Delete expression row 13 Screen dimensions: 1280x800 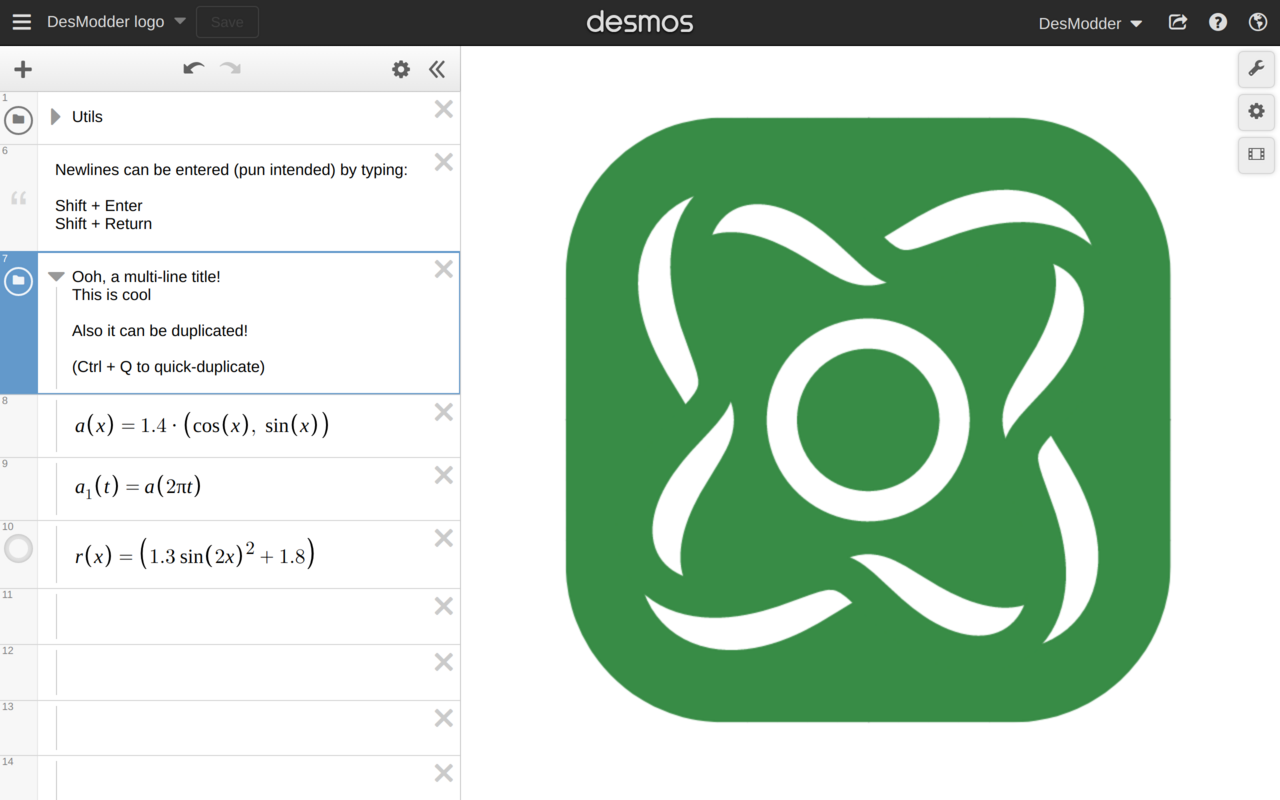(444, 718)
